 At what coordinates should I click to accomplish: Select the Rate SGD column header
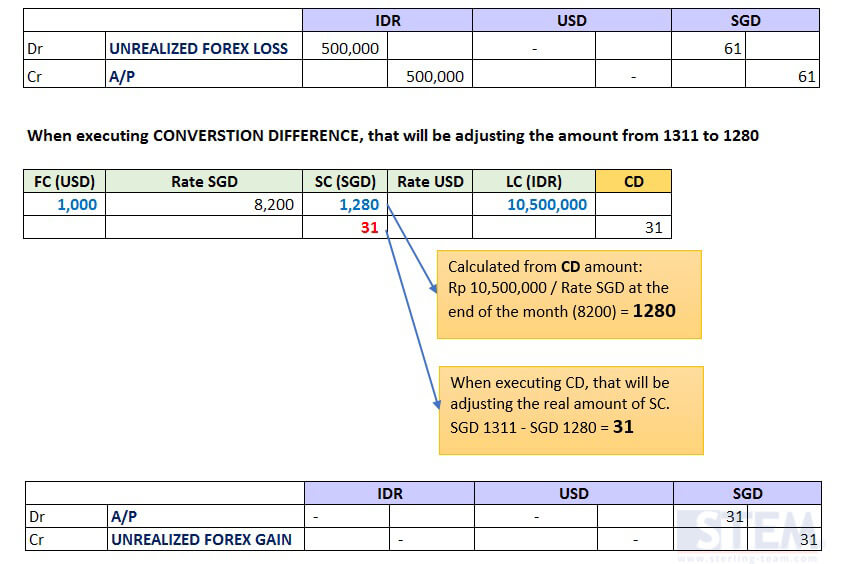(204, 182)
